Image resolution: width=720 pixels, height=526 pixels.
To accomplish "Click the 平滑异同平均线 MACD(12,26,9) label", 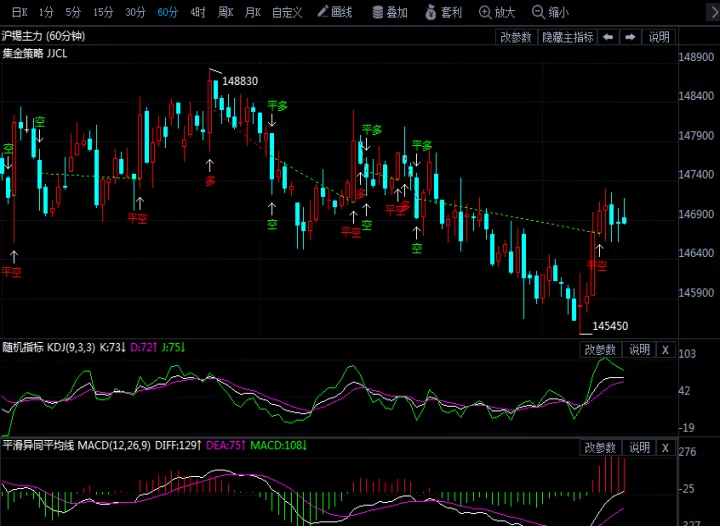I will (x=76, y=445).
